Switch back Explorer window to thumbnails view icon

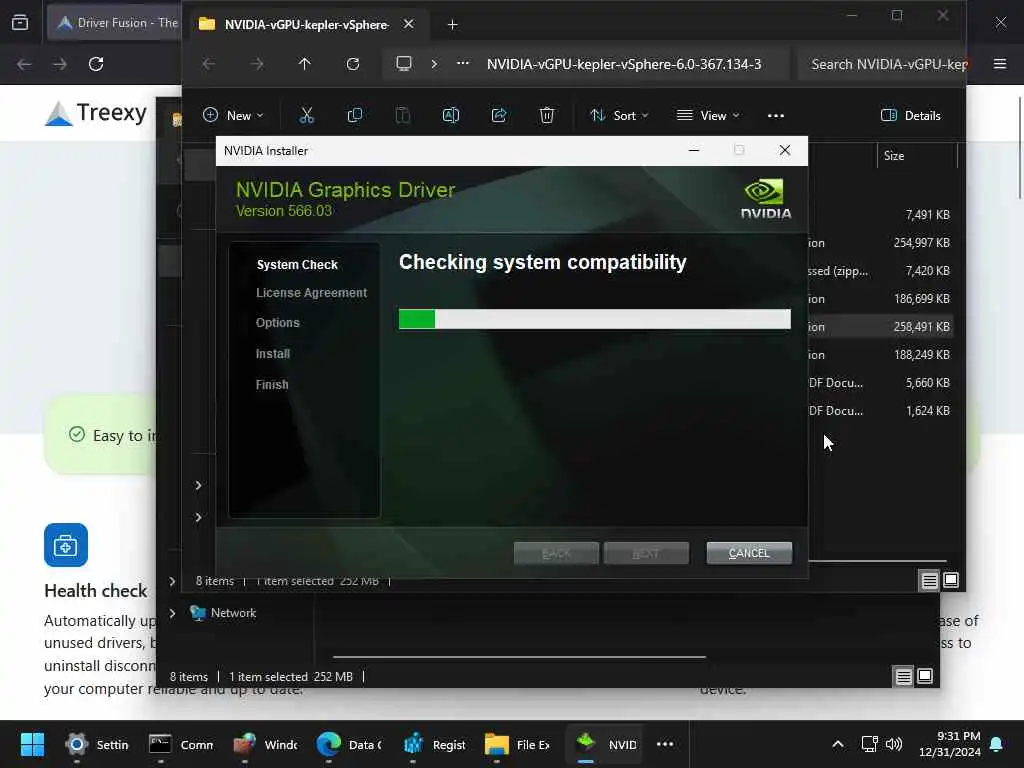[925, 677]
